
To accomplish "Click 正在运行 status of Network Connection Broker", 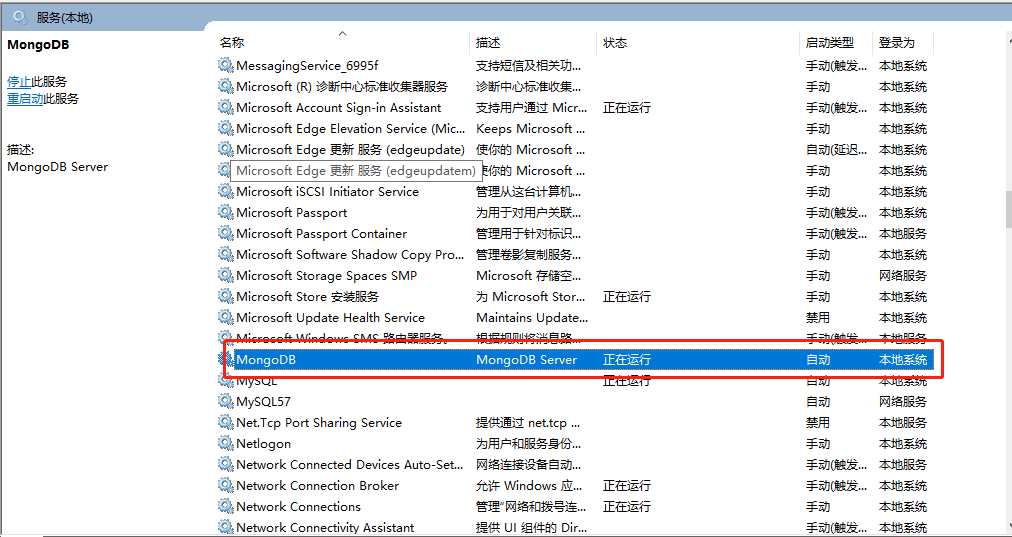I will coord(627,485).
